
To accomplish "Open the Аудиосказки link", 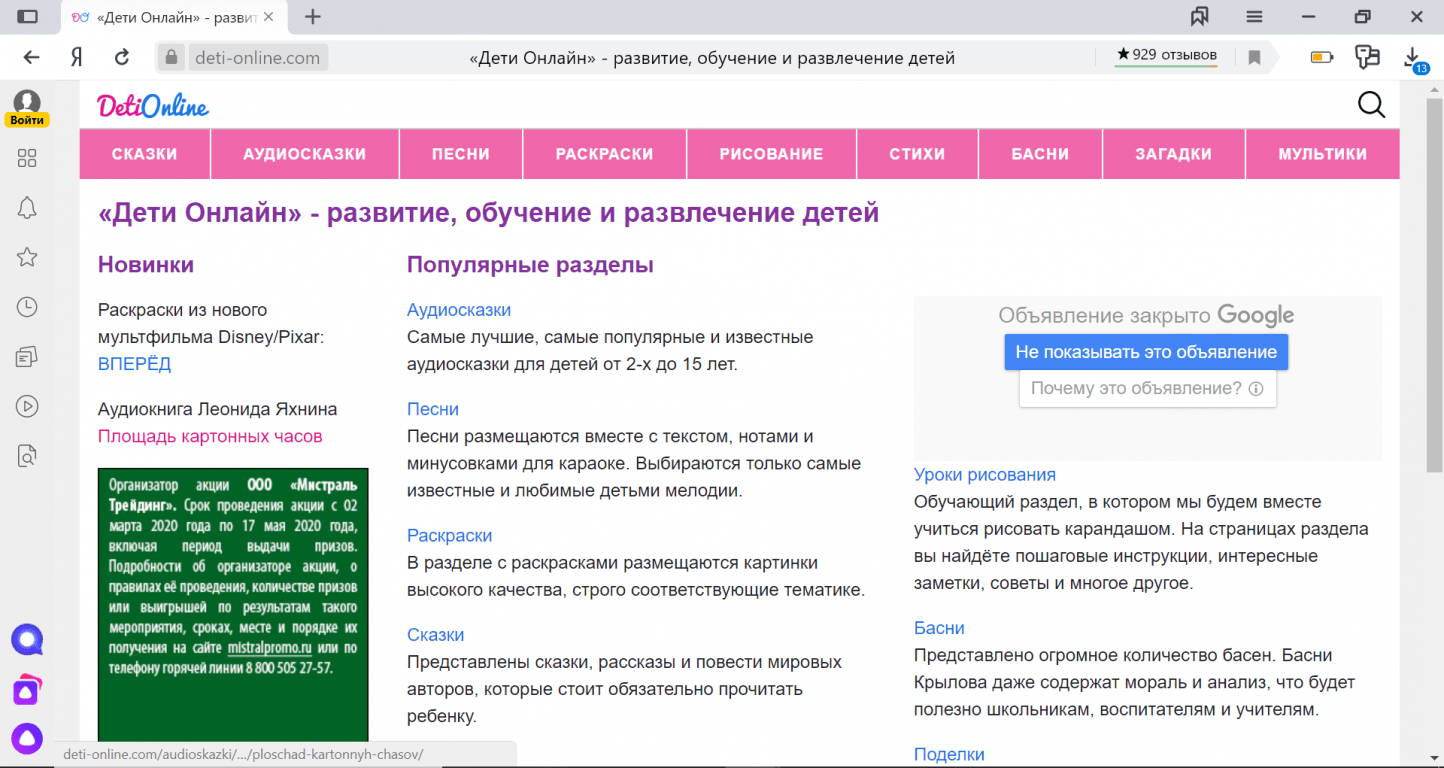I will point(459,310).
